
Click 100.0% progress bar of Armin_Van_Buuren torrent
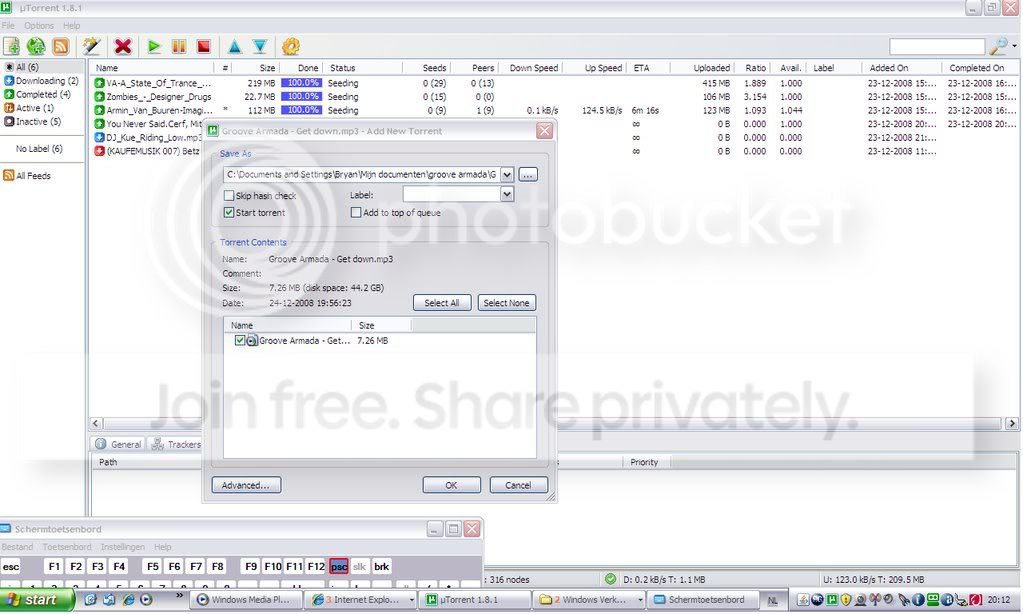click(x=301, y=110)
